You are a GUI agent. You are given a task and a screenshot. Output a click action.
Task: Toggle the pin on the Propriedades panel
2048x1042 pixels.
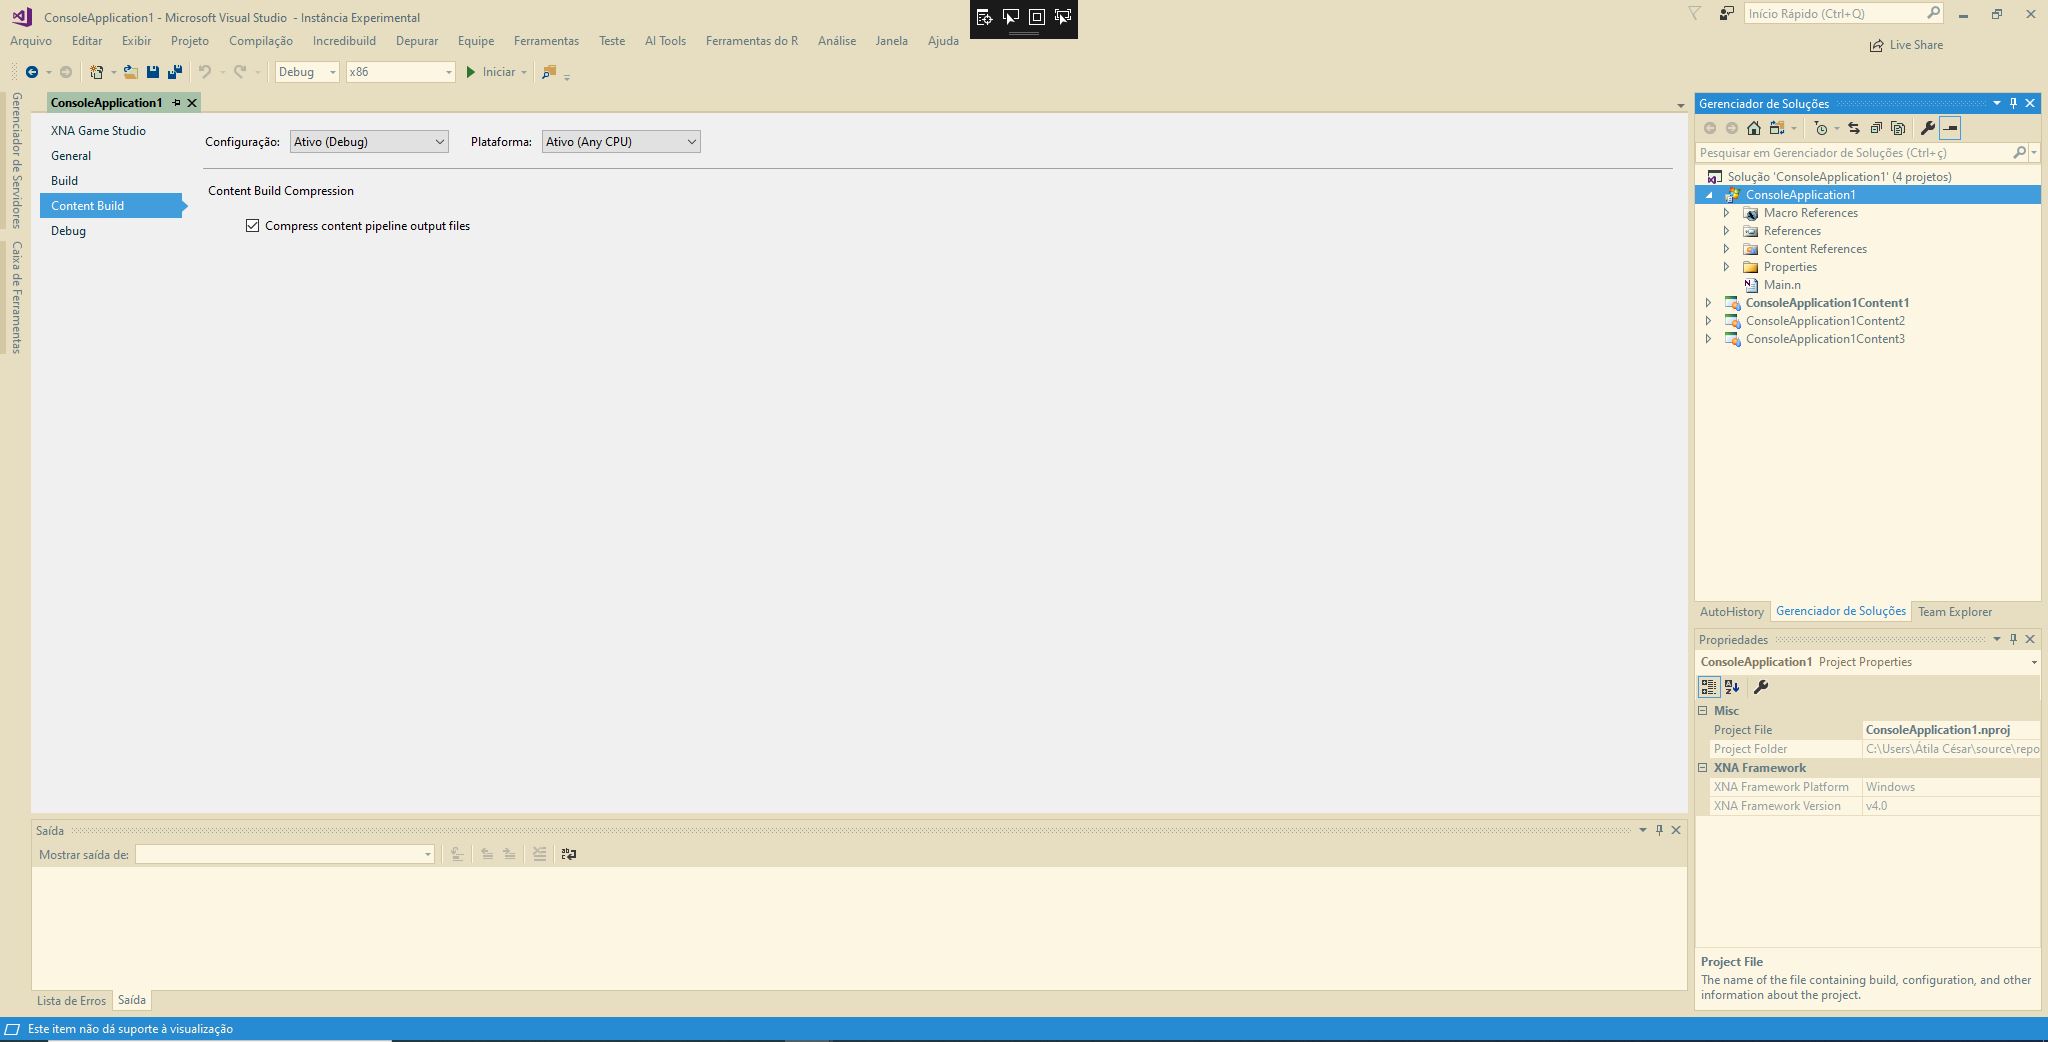[x=2014, y=639]
